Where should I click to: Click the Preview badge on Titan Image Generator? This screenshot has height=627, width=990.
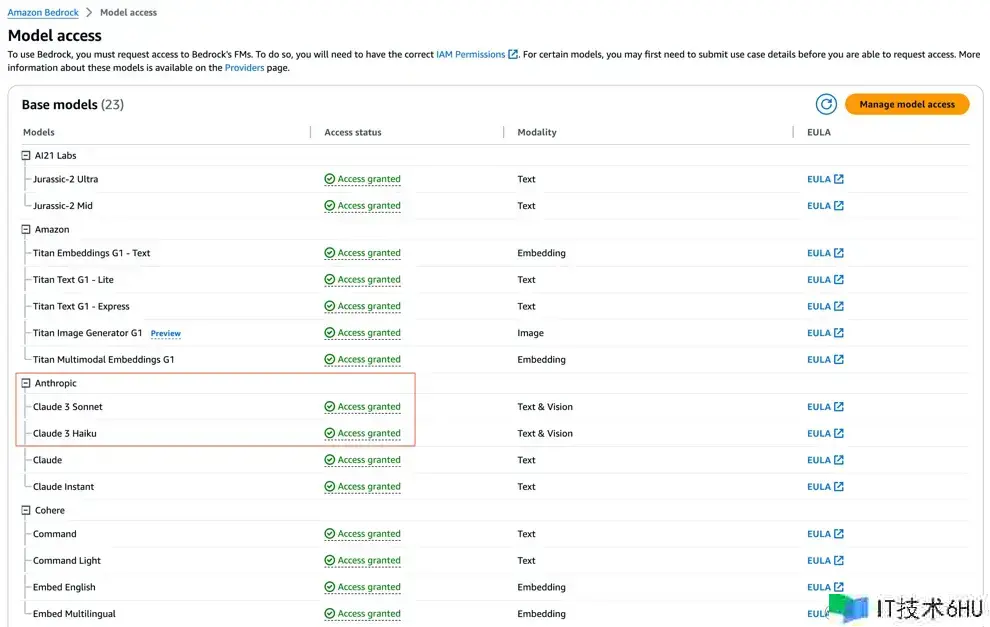(x=166, y=334)
